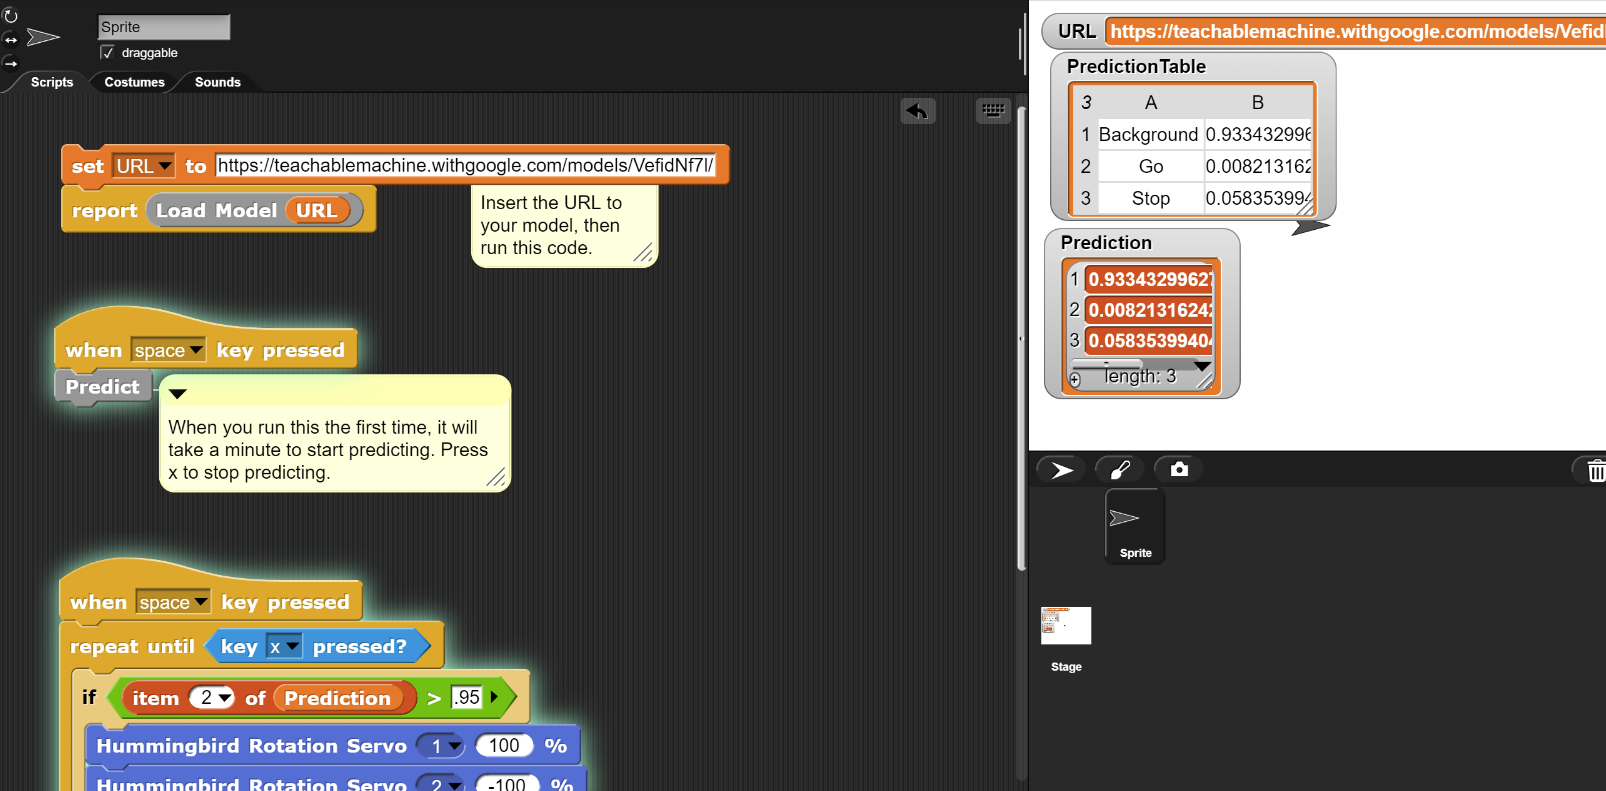1606x791 pixels.
Task: Select the Sprite icon in the corral
Action: point(1135,526)
